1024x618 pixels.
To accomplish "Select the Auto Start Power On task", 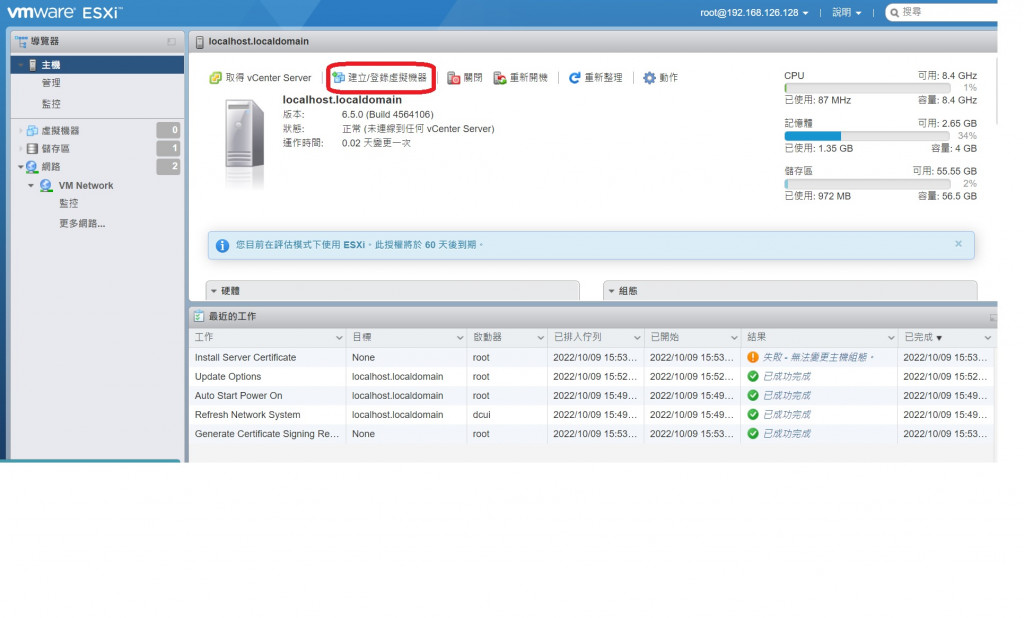I will 592,395.
